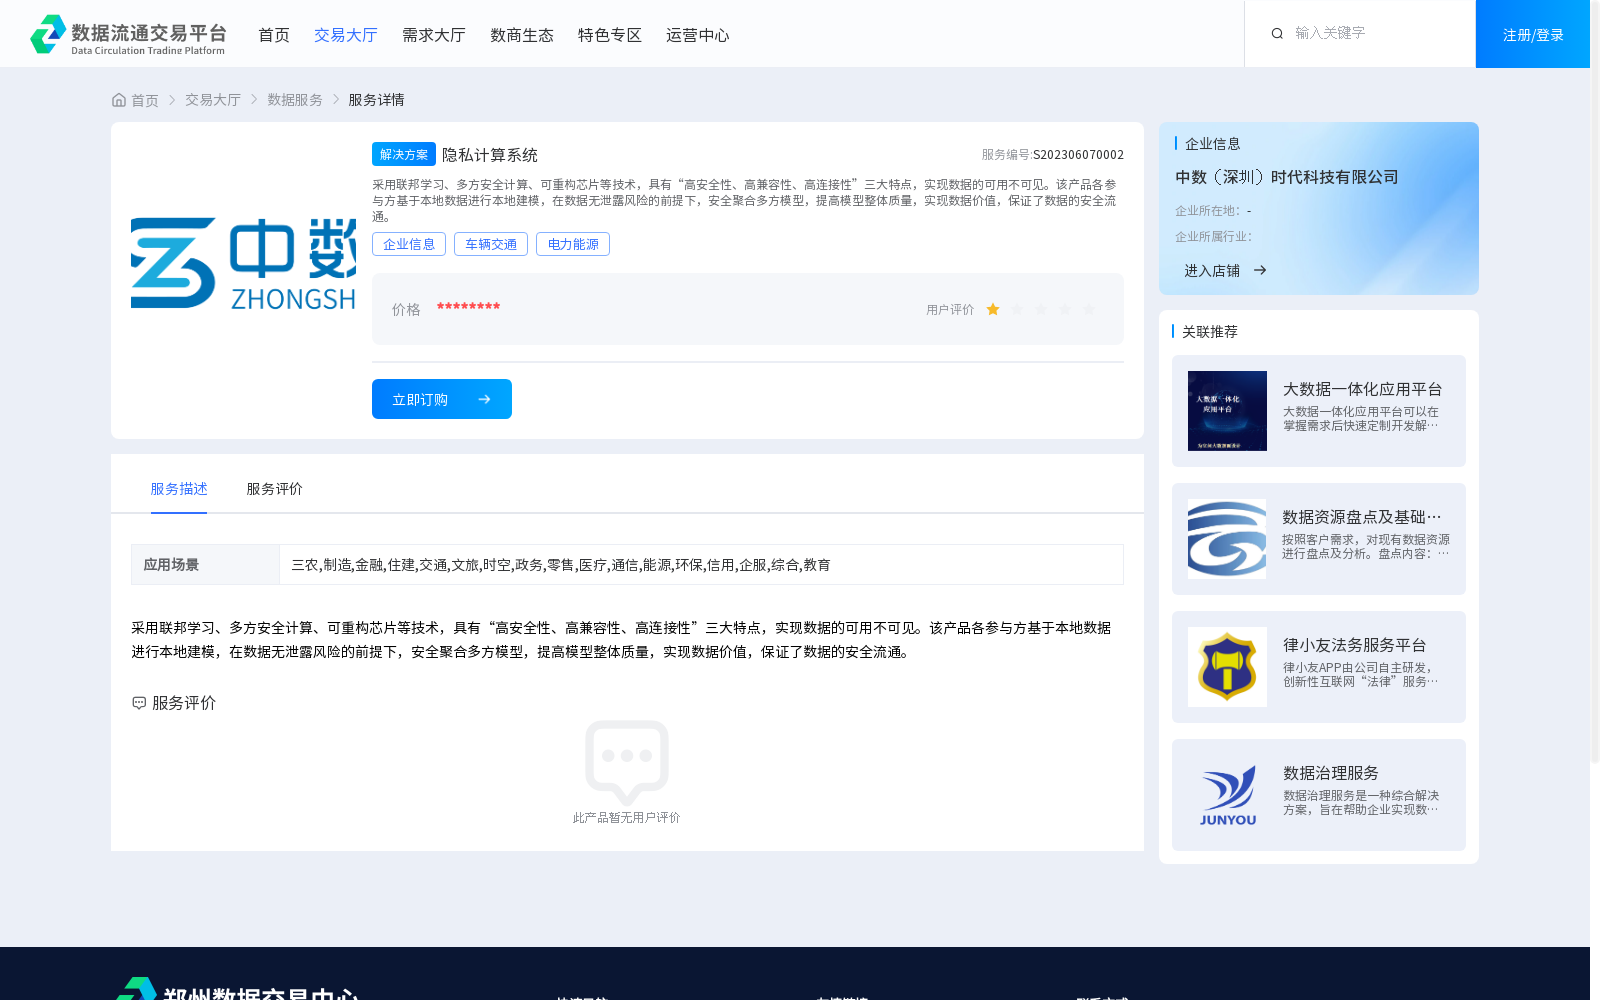Go to 交易大厅 in the breadcrumb

(213, 100)
